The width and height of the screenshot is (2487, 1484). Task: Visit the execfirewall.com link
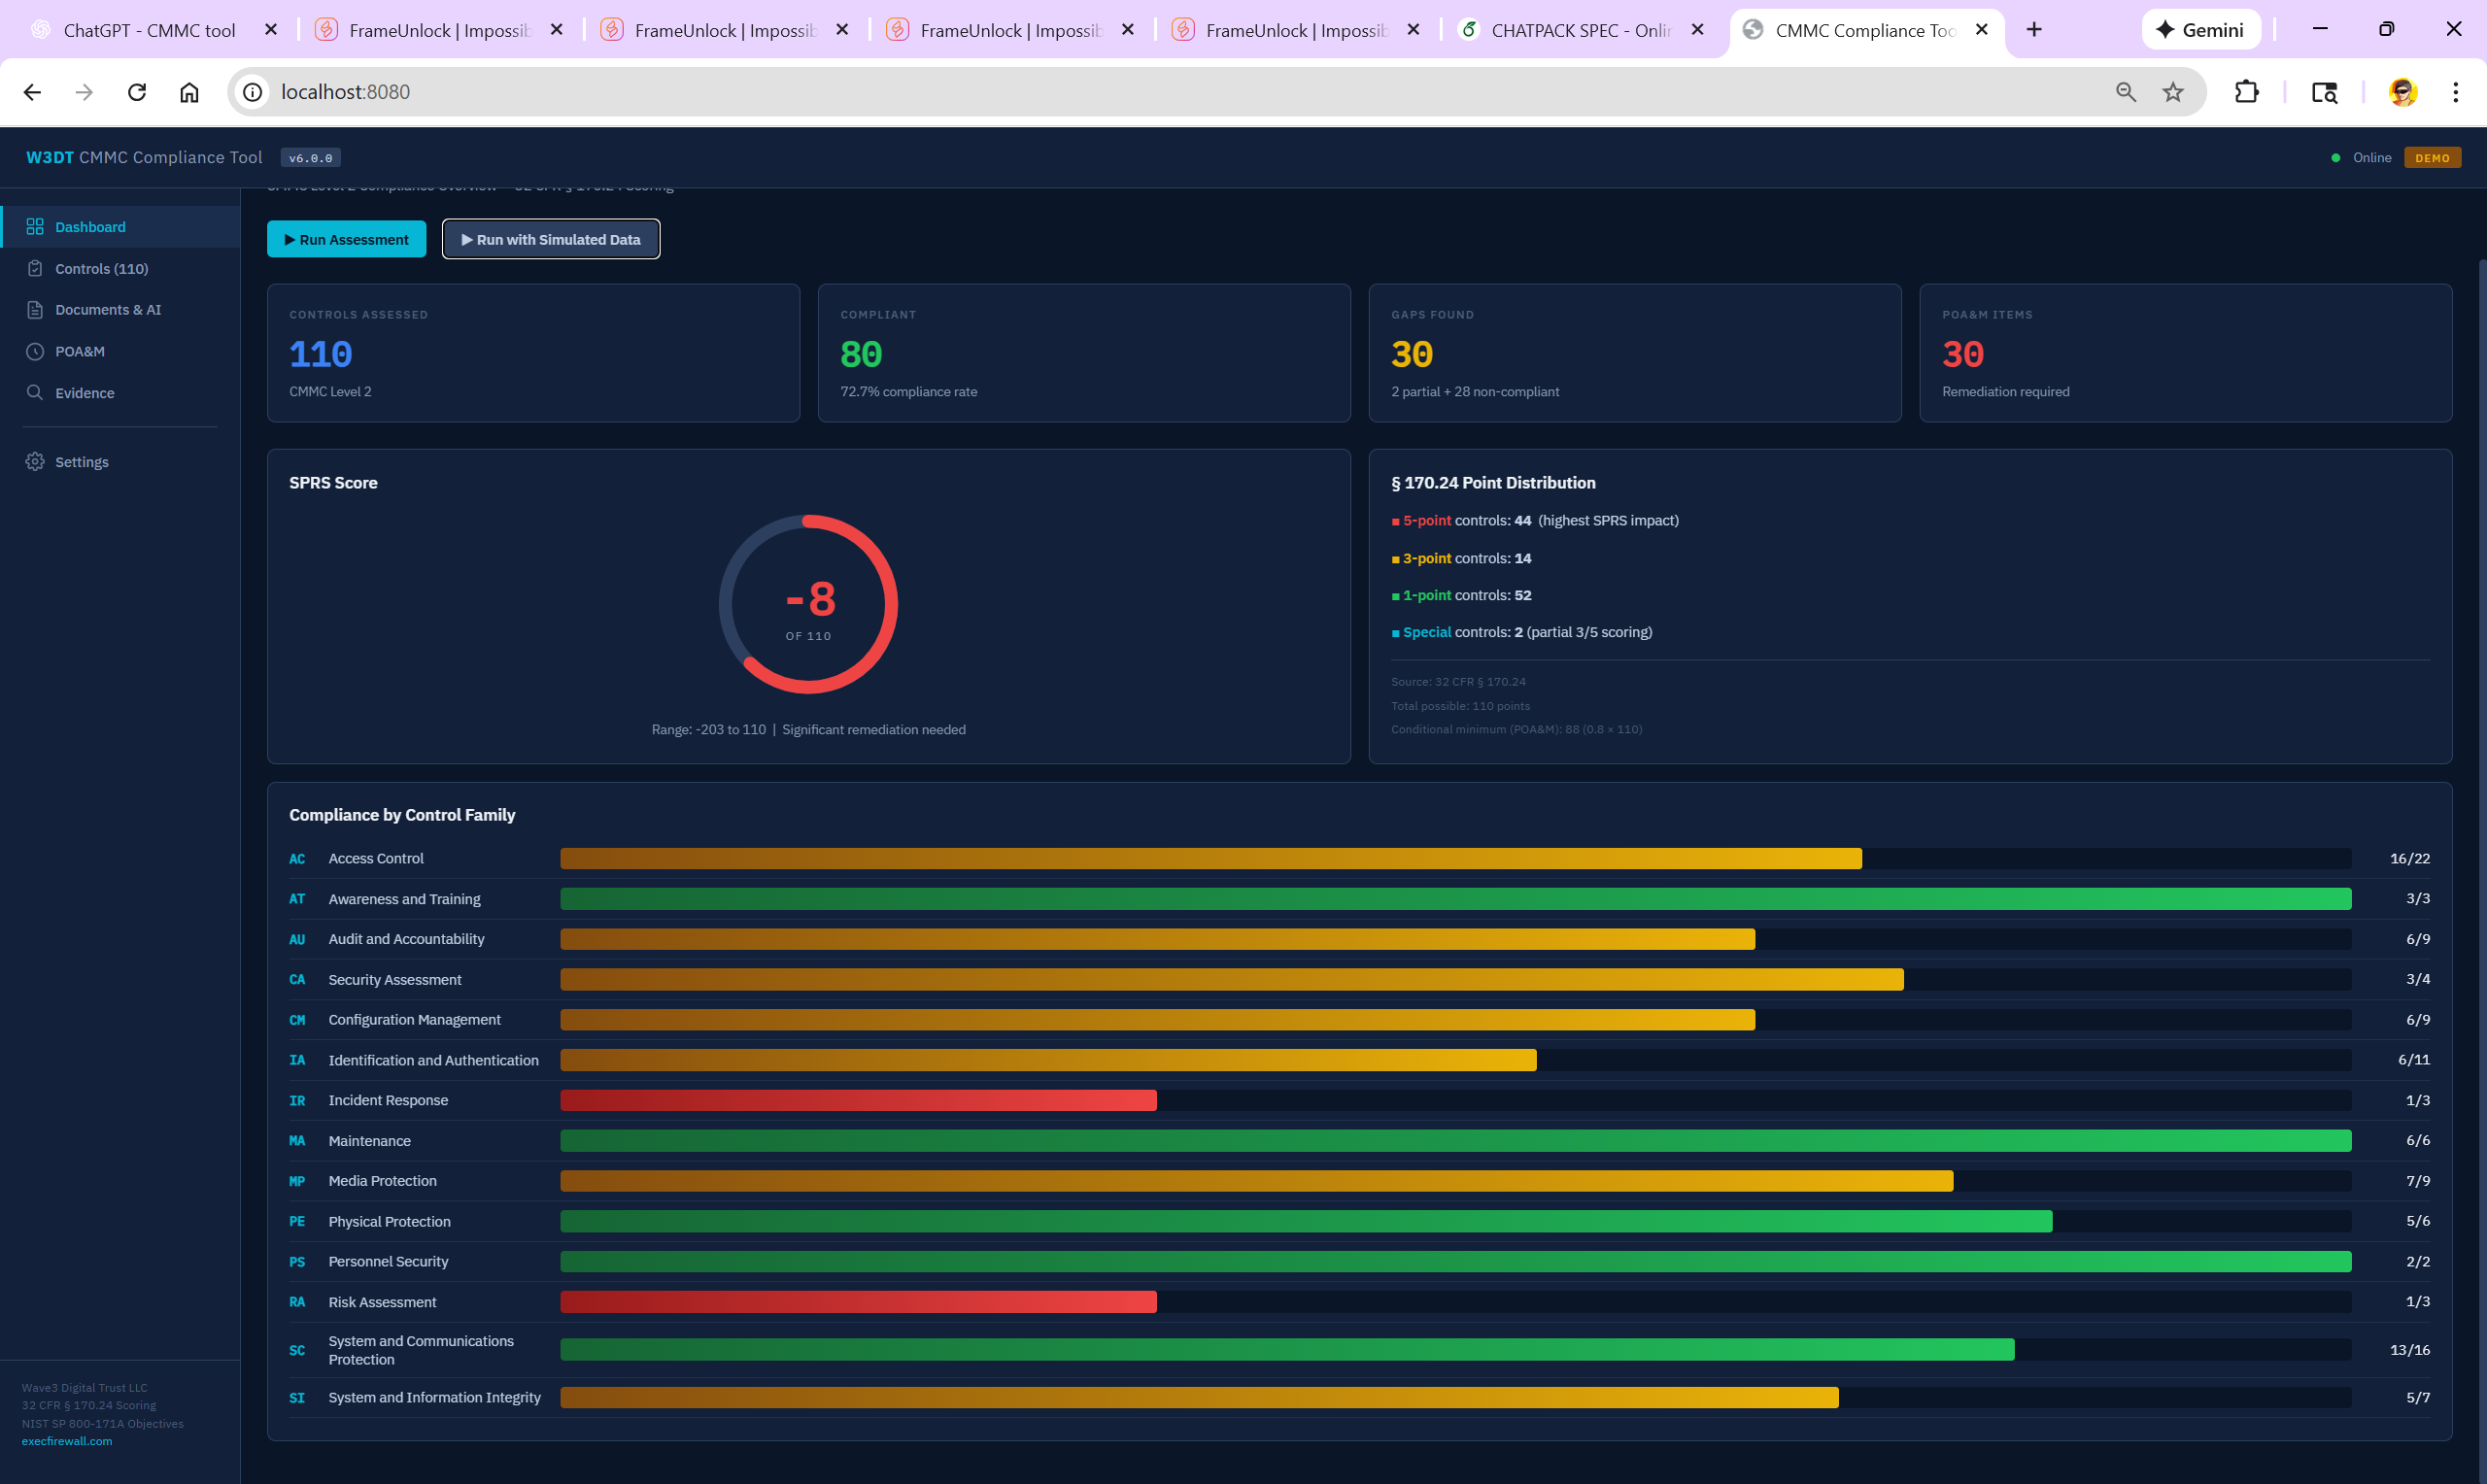pyautogui.click(x=66, y=1440)
